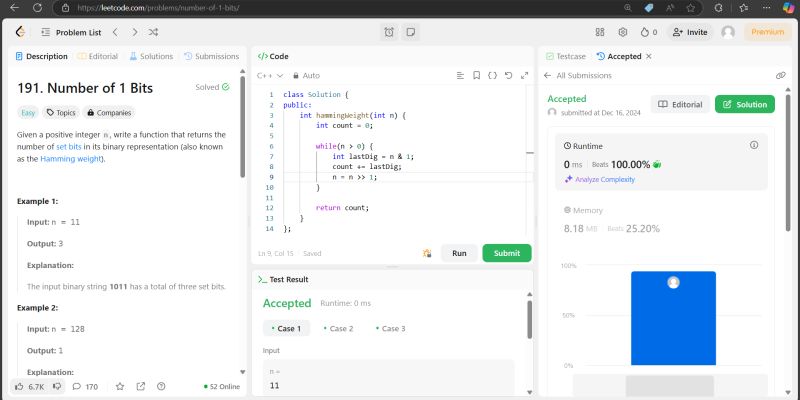
Task: Switch to the Solutions tab
Action: [151, 56]
